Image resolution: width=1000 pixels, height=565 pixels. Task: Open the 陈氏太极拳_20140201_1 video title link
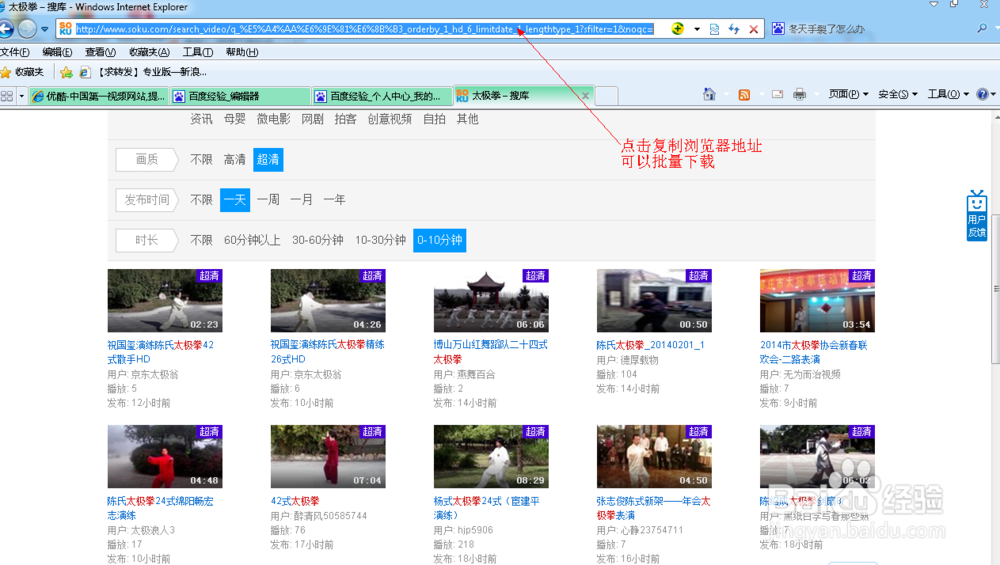click(x=650, y=345)
